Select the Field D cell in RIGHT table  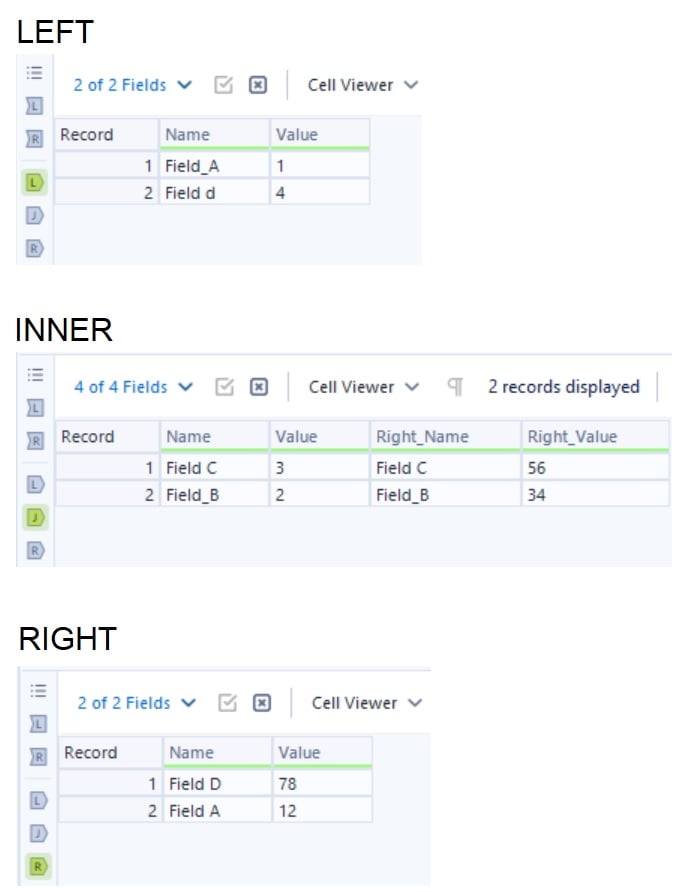pos(218,784)
